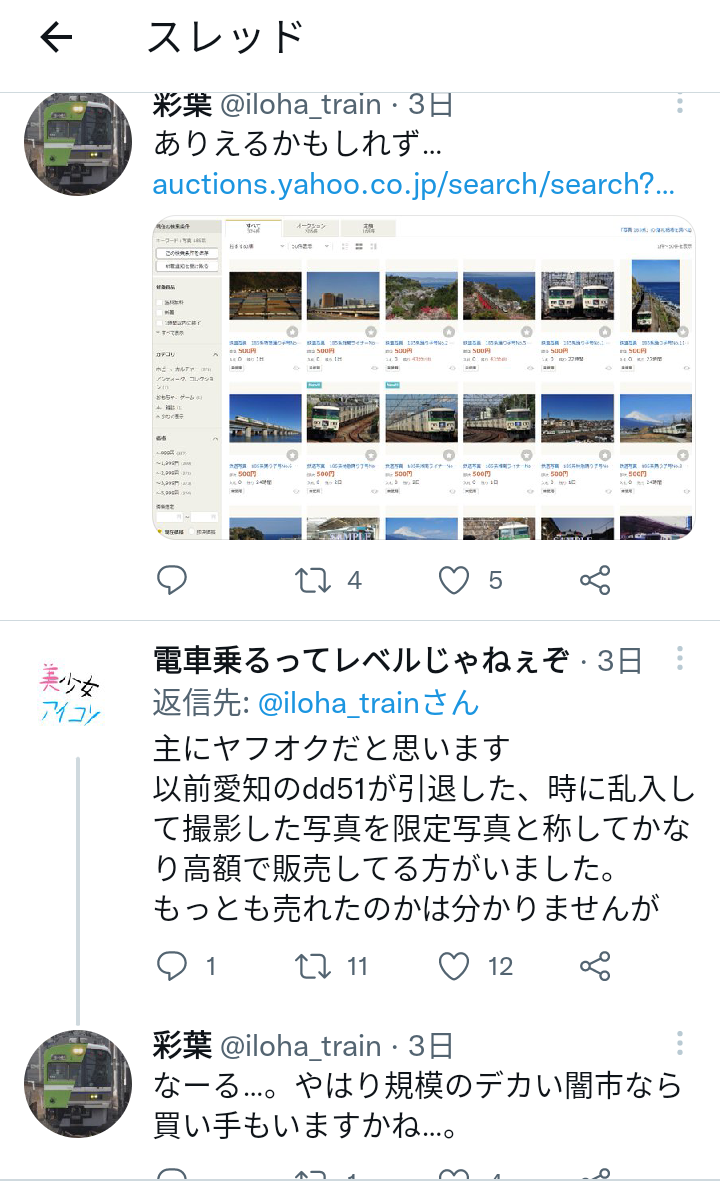Share the 電車乗るってレベルじゃねぇぞ tweet
This screenshot has height=1187, width=720.
pos(595,966)
